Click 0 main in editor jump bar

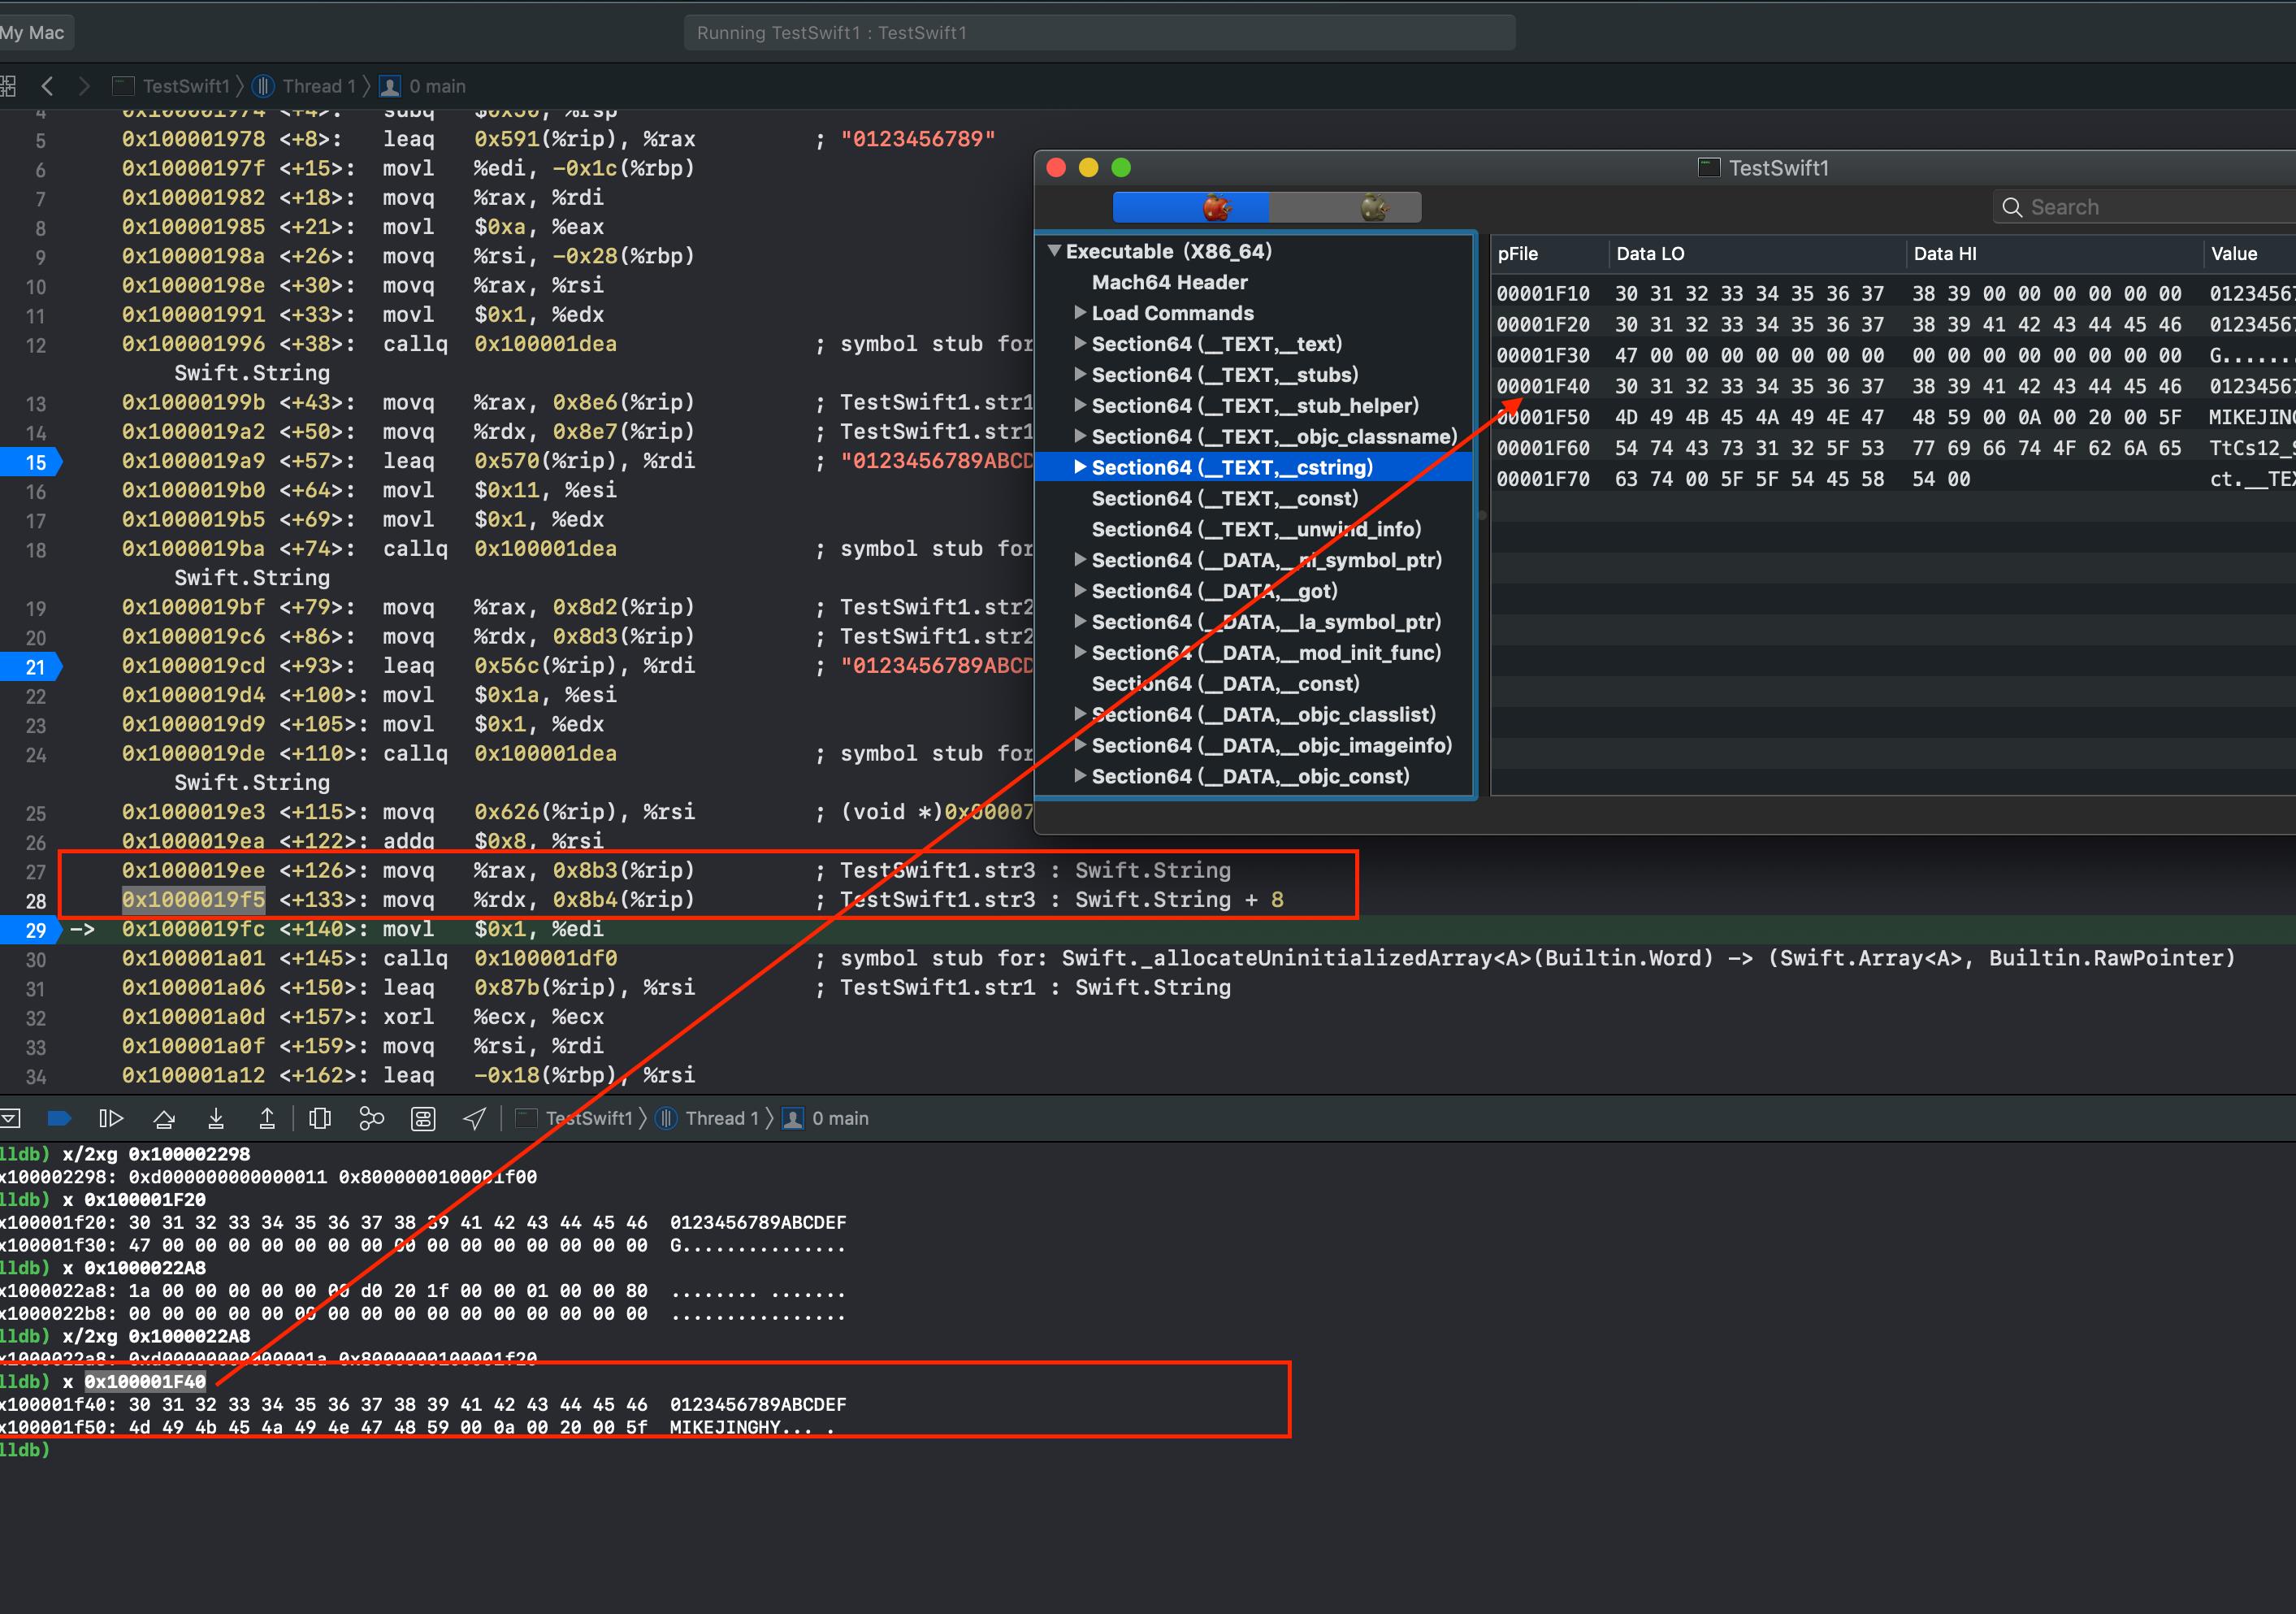click(423, 86)
